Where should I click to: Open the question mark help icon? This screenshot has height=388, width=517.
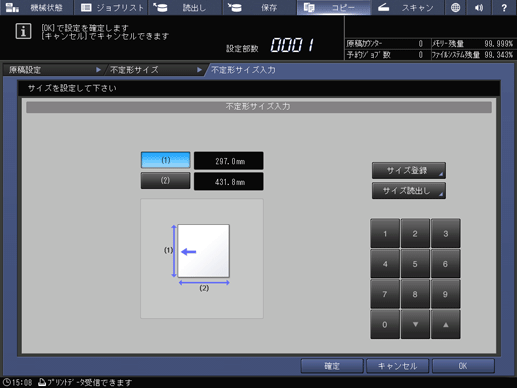(504, 7)
